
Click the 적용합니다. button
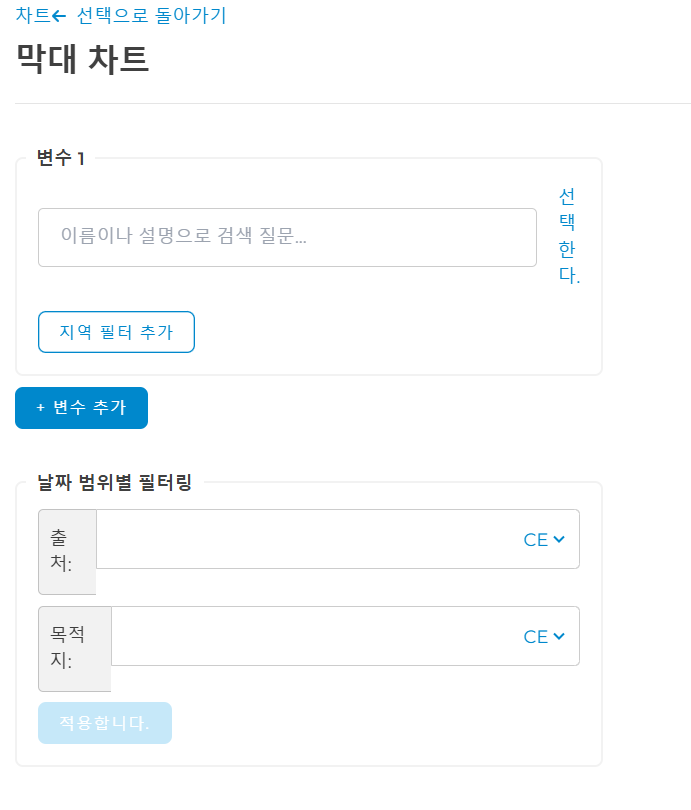pyautogui.click(x=105, y=723)
